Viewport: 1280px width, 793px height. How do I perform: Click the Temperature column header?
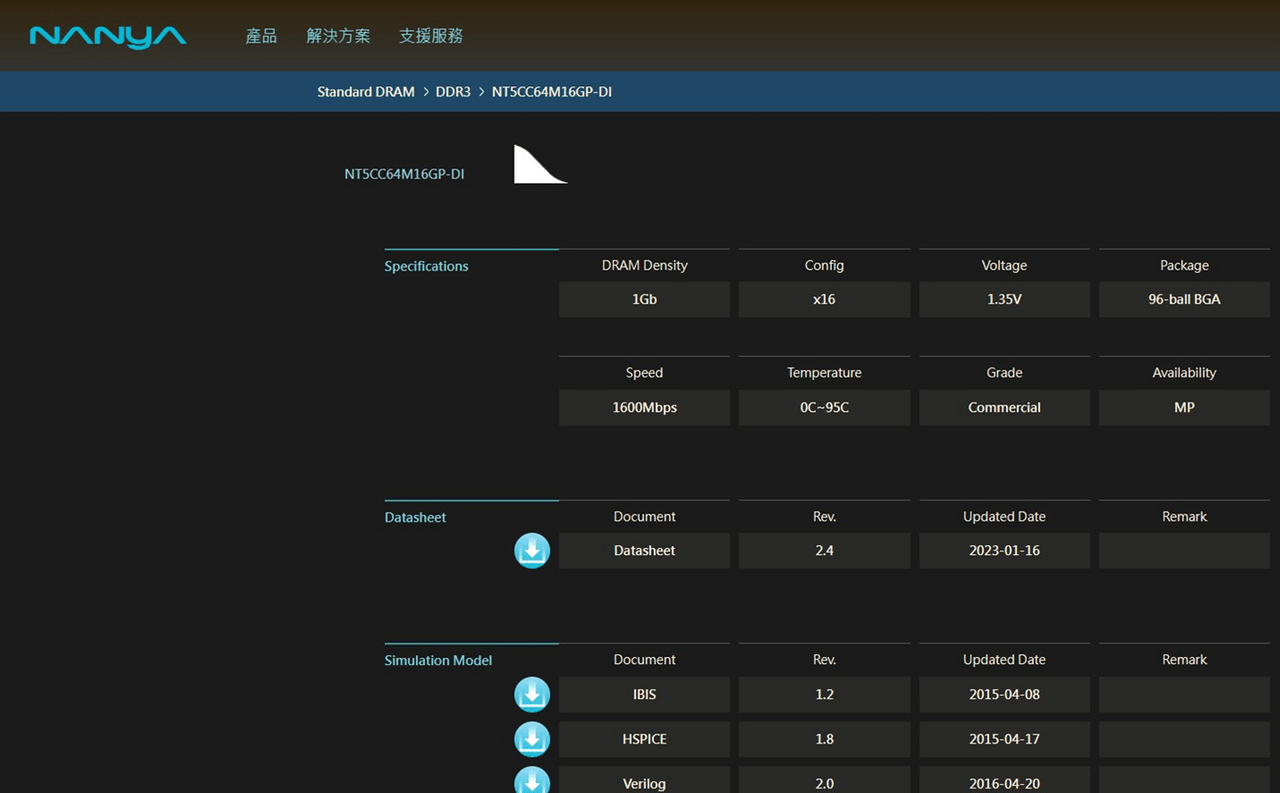coord(824,373)
